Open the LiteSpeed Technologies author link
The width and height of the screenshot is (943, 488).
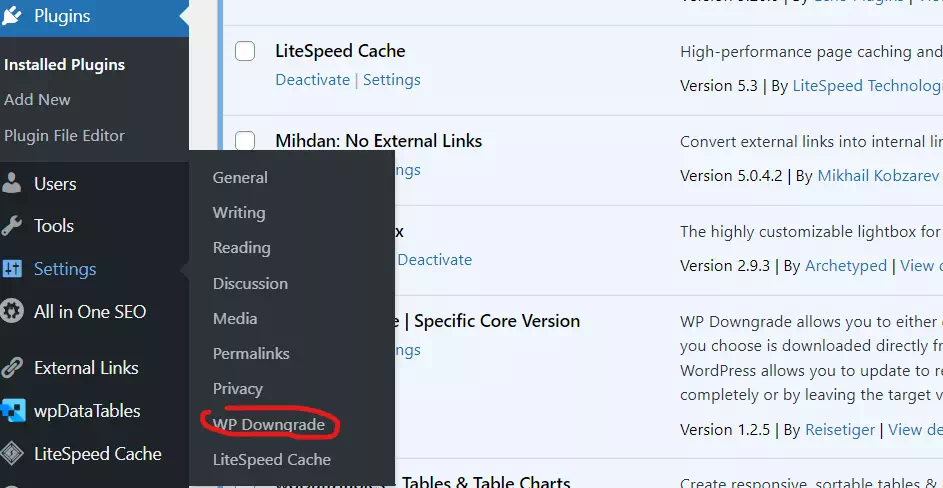click(868, 85)
